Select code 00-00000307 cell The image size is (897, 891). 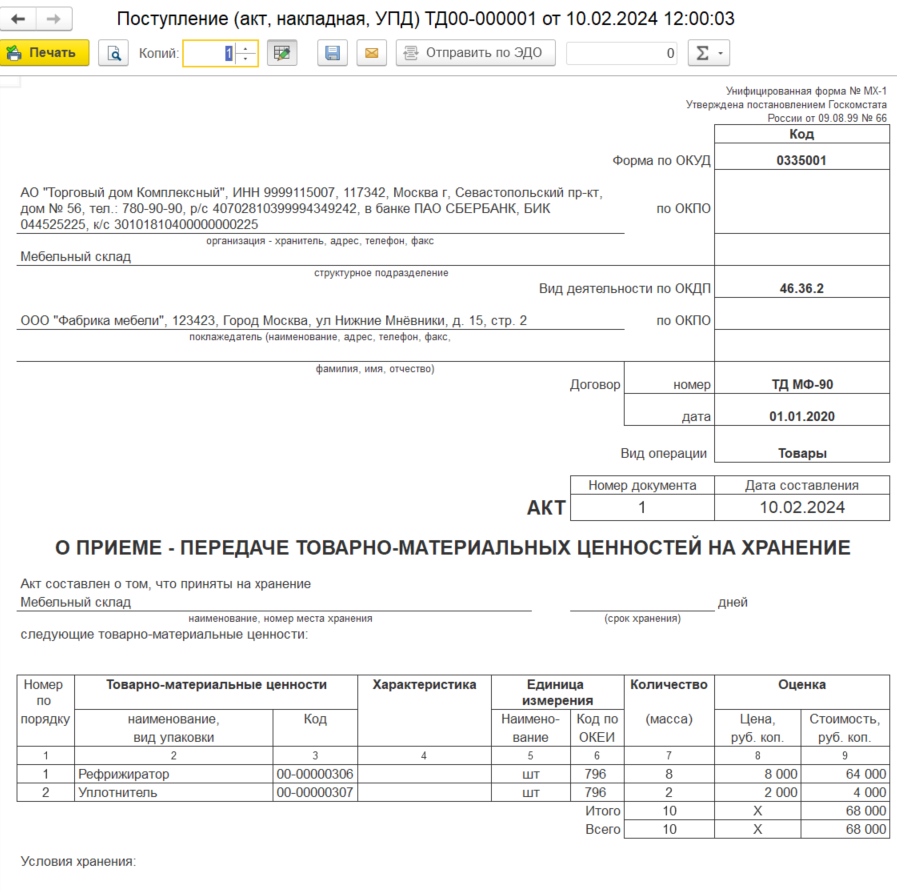[315, 792]
